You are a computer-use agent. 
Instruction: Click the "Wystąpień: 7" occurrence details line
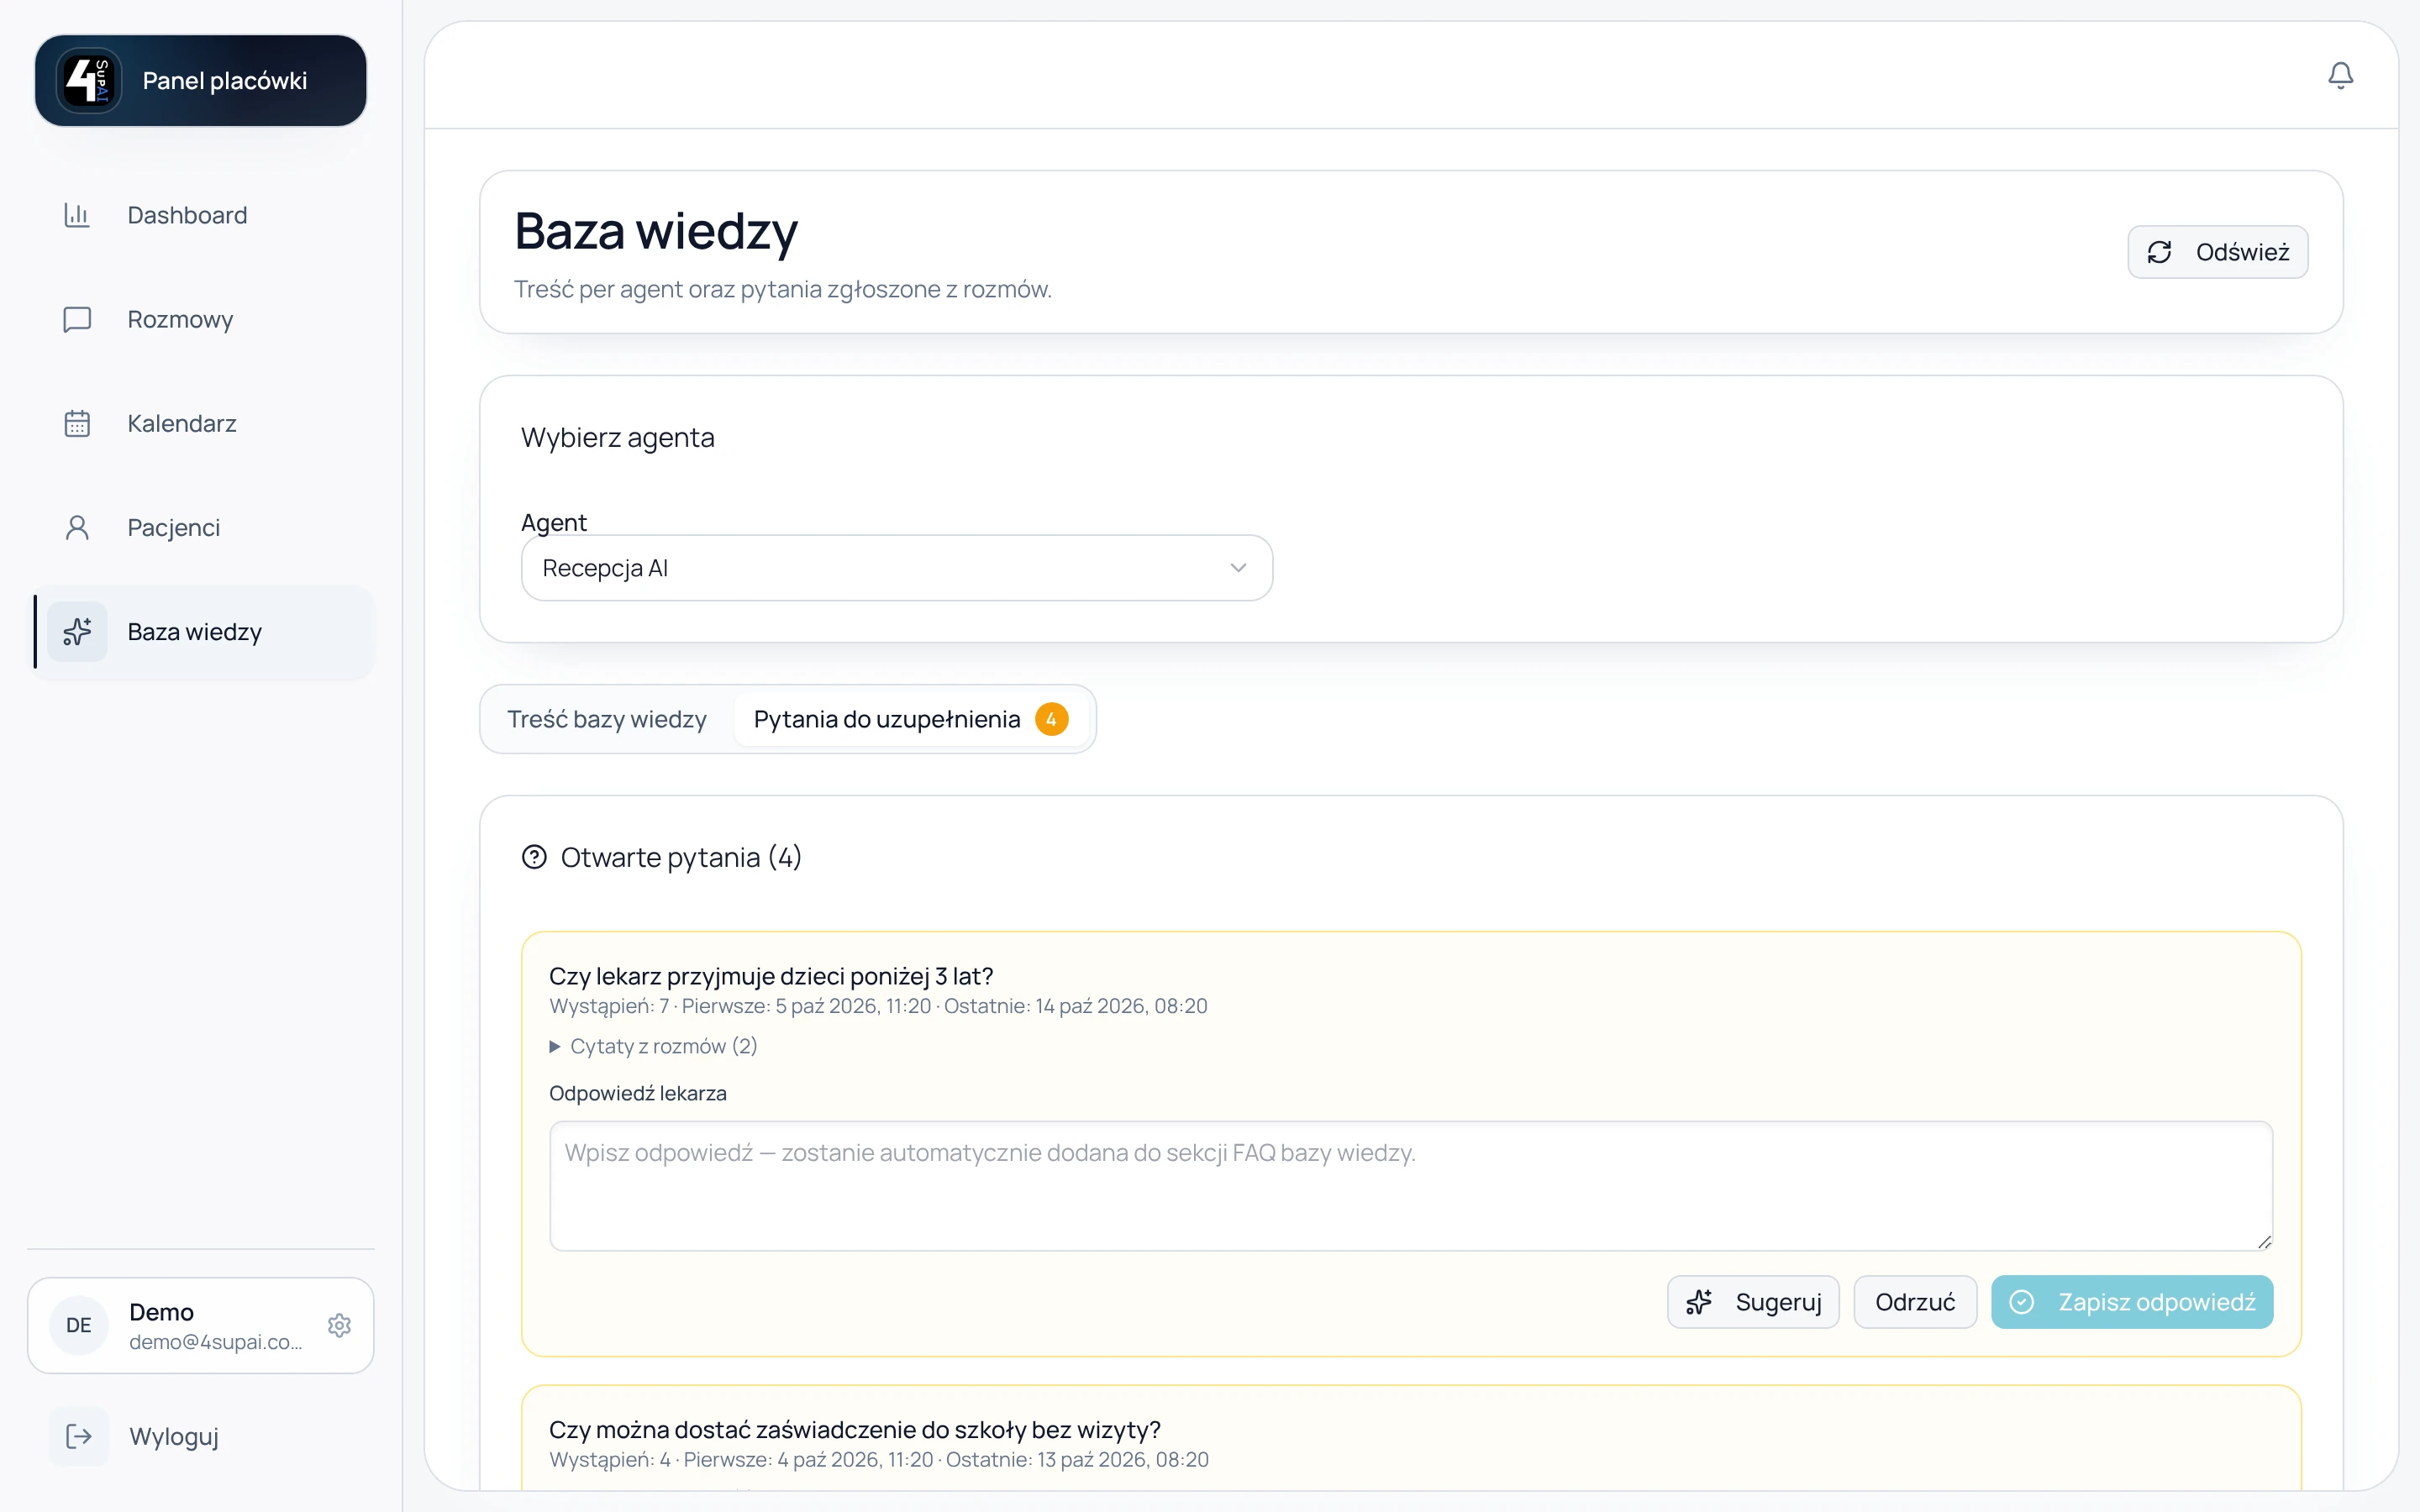click(878, 1006)
